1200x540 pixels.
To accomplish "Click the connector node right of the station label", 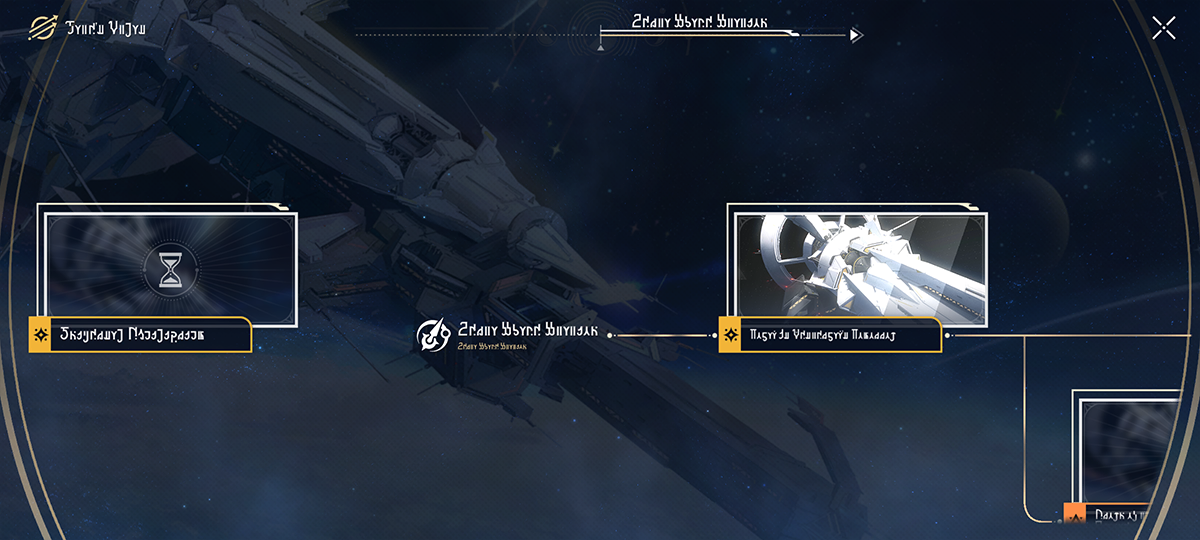I will click(x=948, y=336).
